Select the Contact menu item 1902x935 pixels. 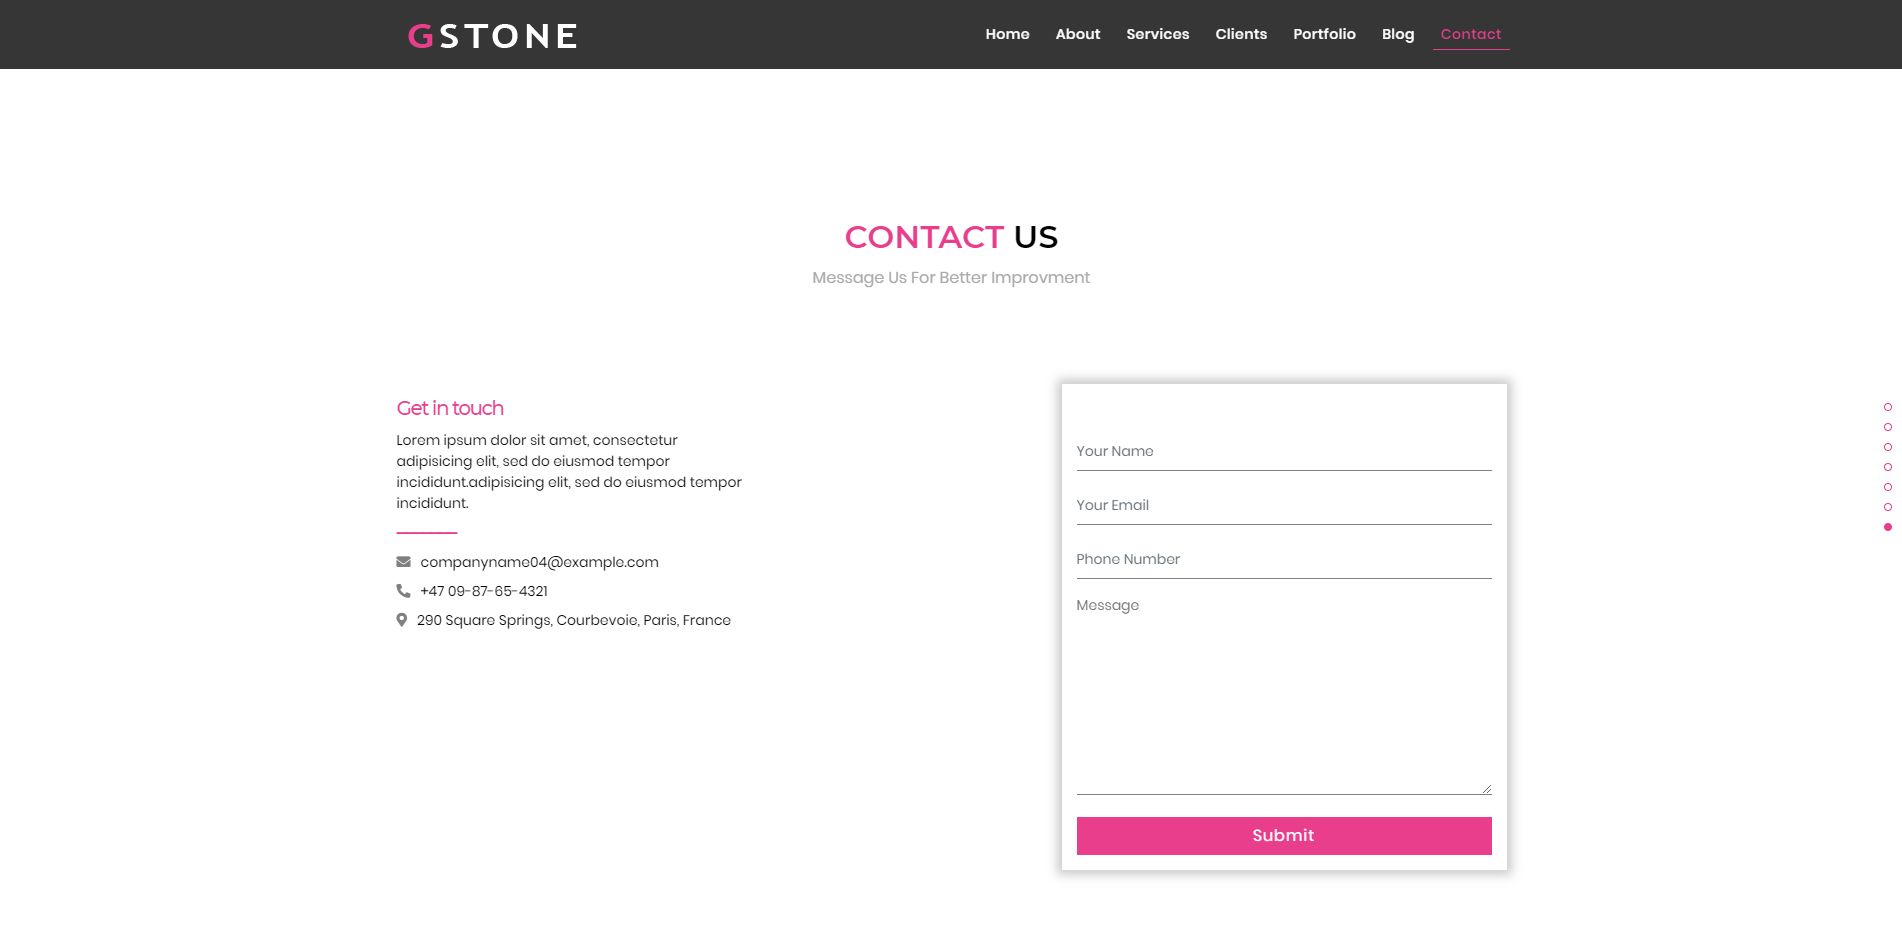point(1470,34)
